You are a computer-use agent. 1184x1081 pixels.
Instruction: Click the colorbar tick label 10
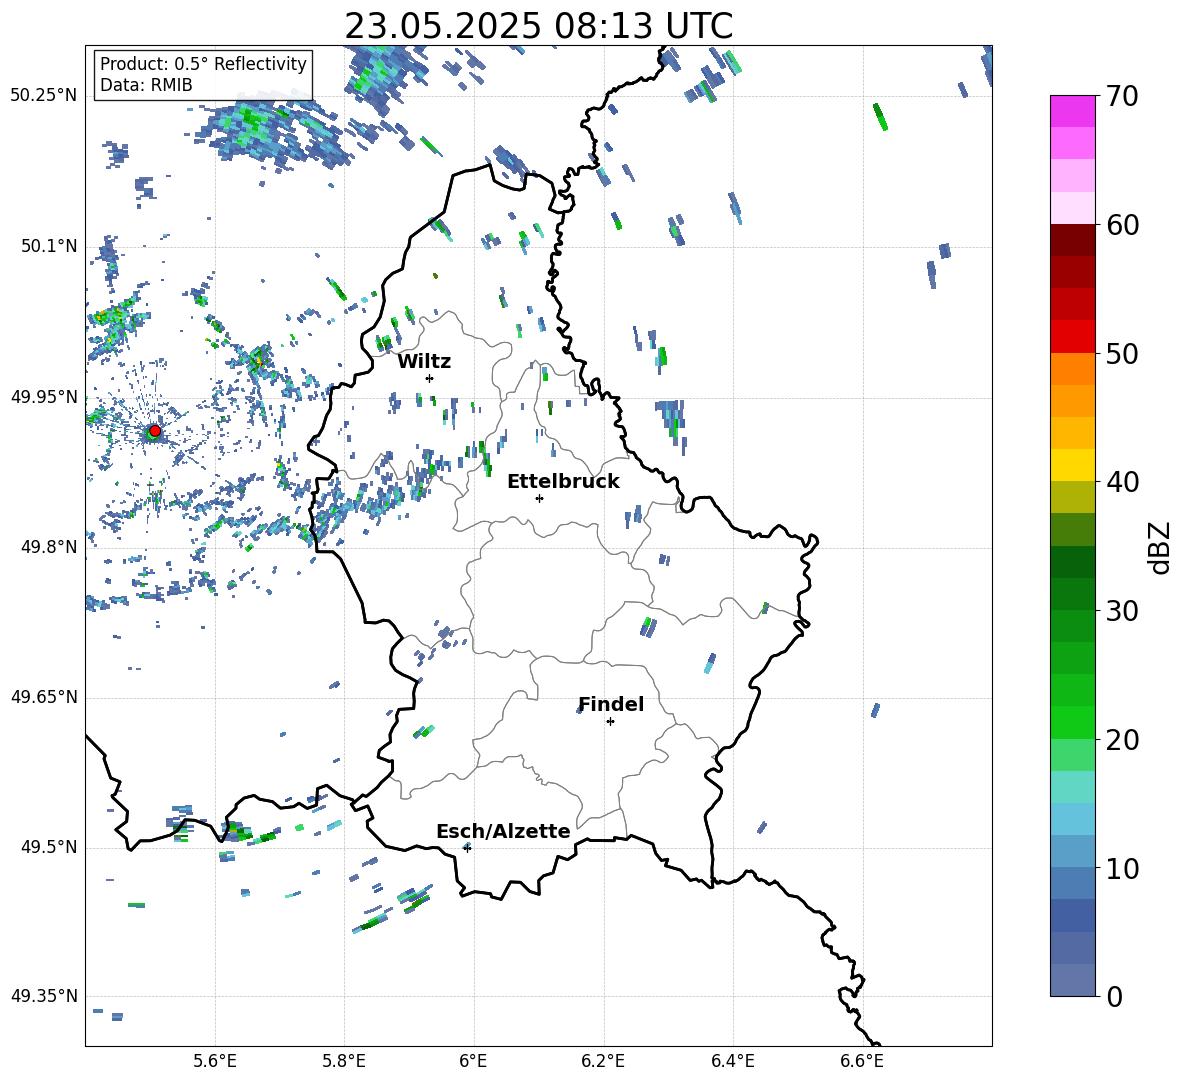click(x=1122, y=868)
